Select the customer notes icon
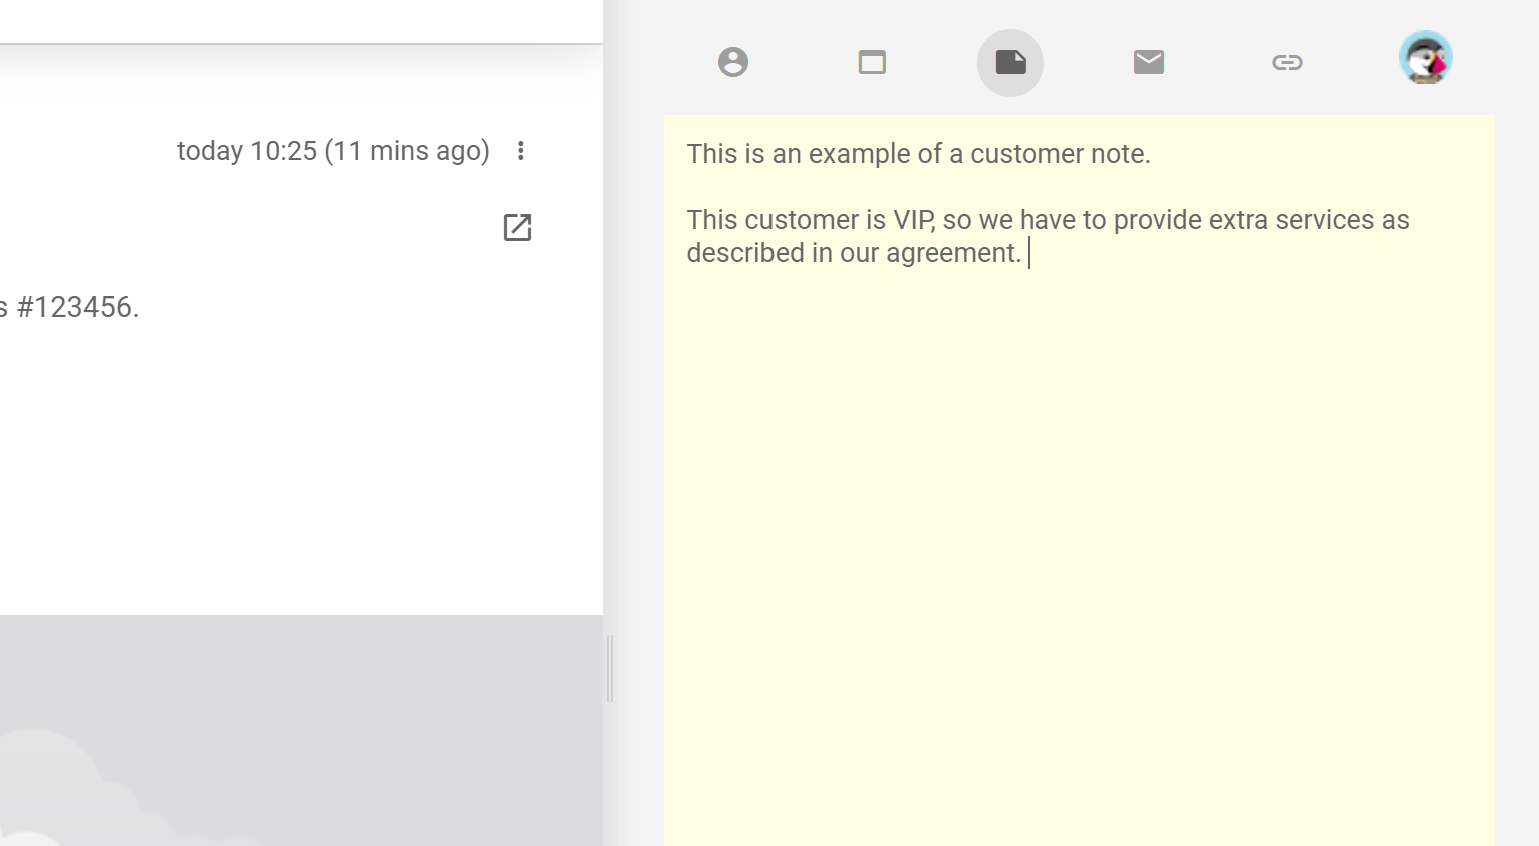 pos(1010,62)
